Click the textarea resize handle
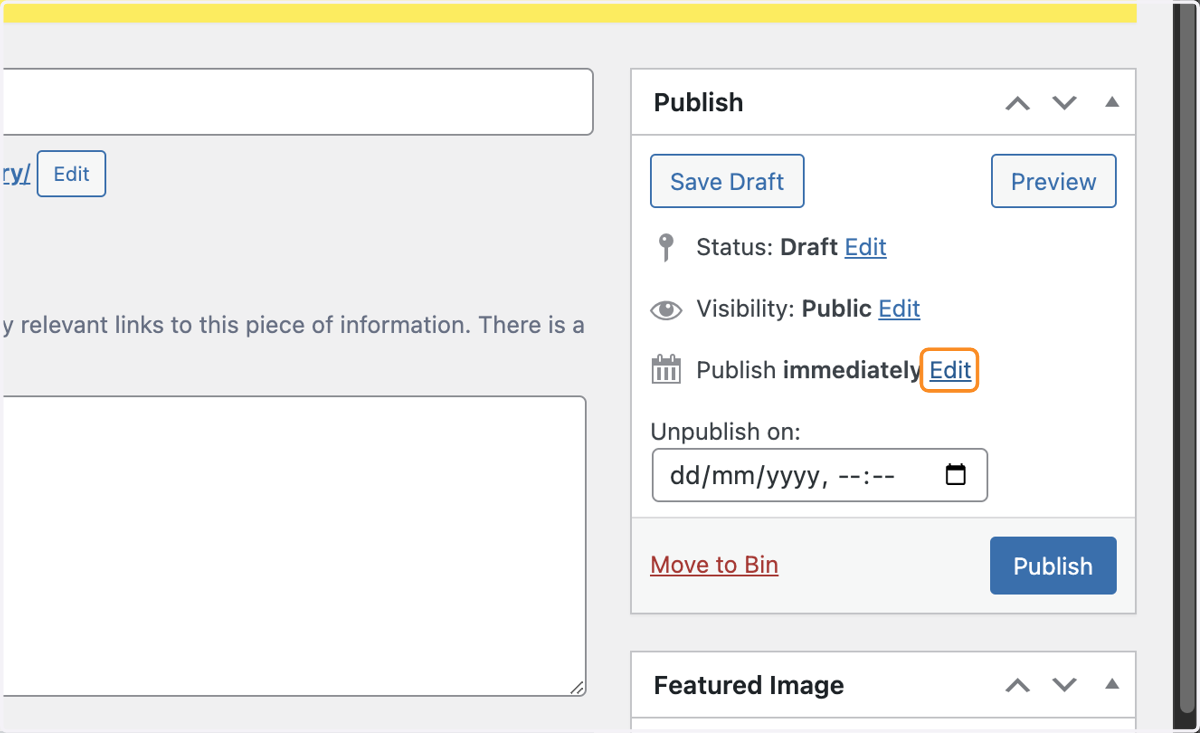 577,688
